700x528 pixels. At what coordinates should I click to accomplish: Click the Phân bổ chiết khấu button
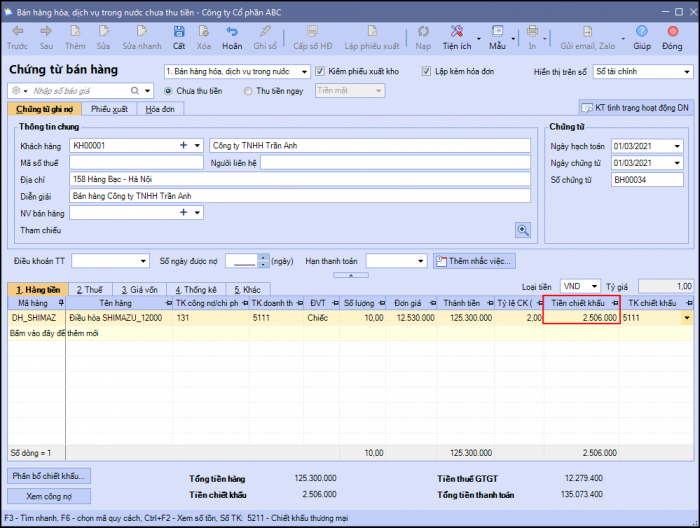click(50, 476)
